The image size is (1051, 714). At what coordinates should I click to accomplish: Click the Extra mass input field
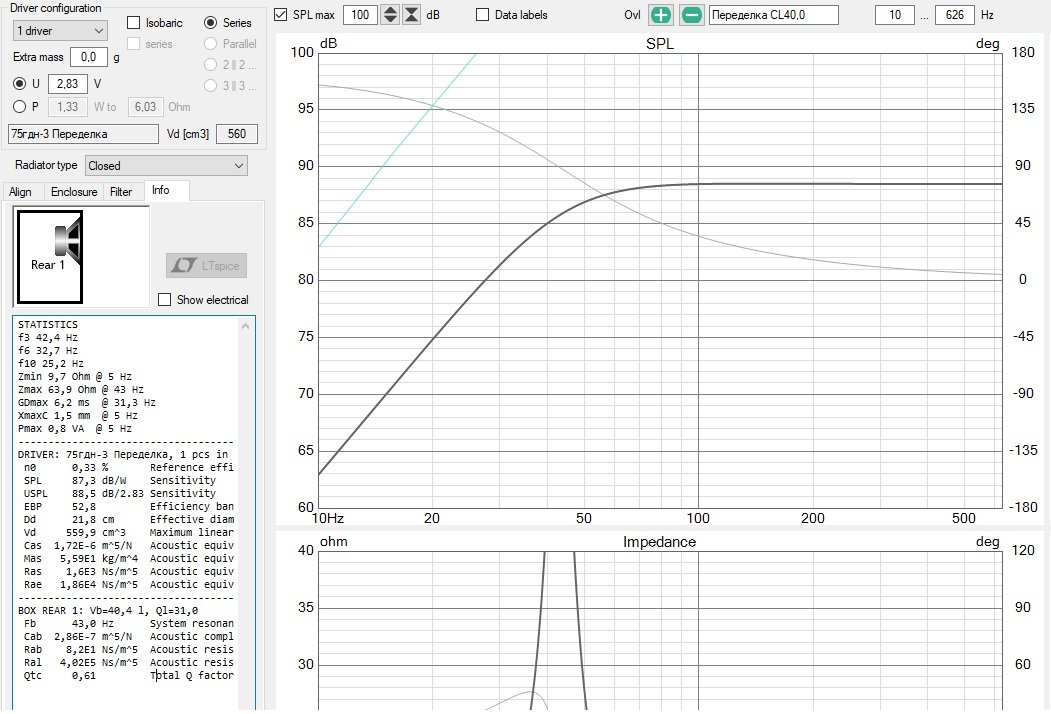pyautogui.click(x=89, y=57)
